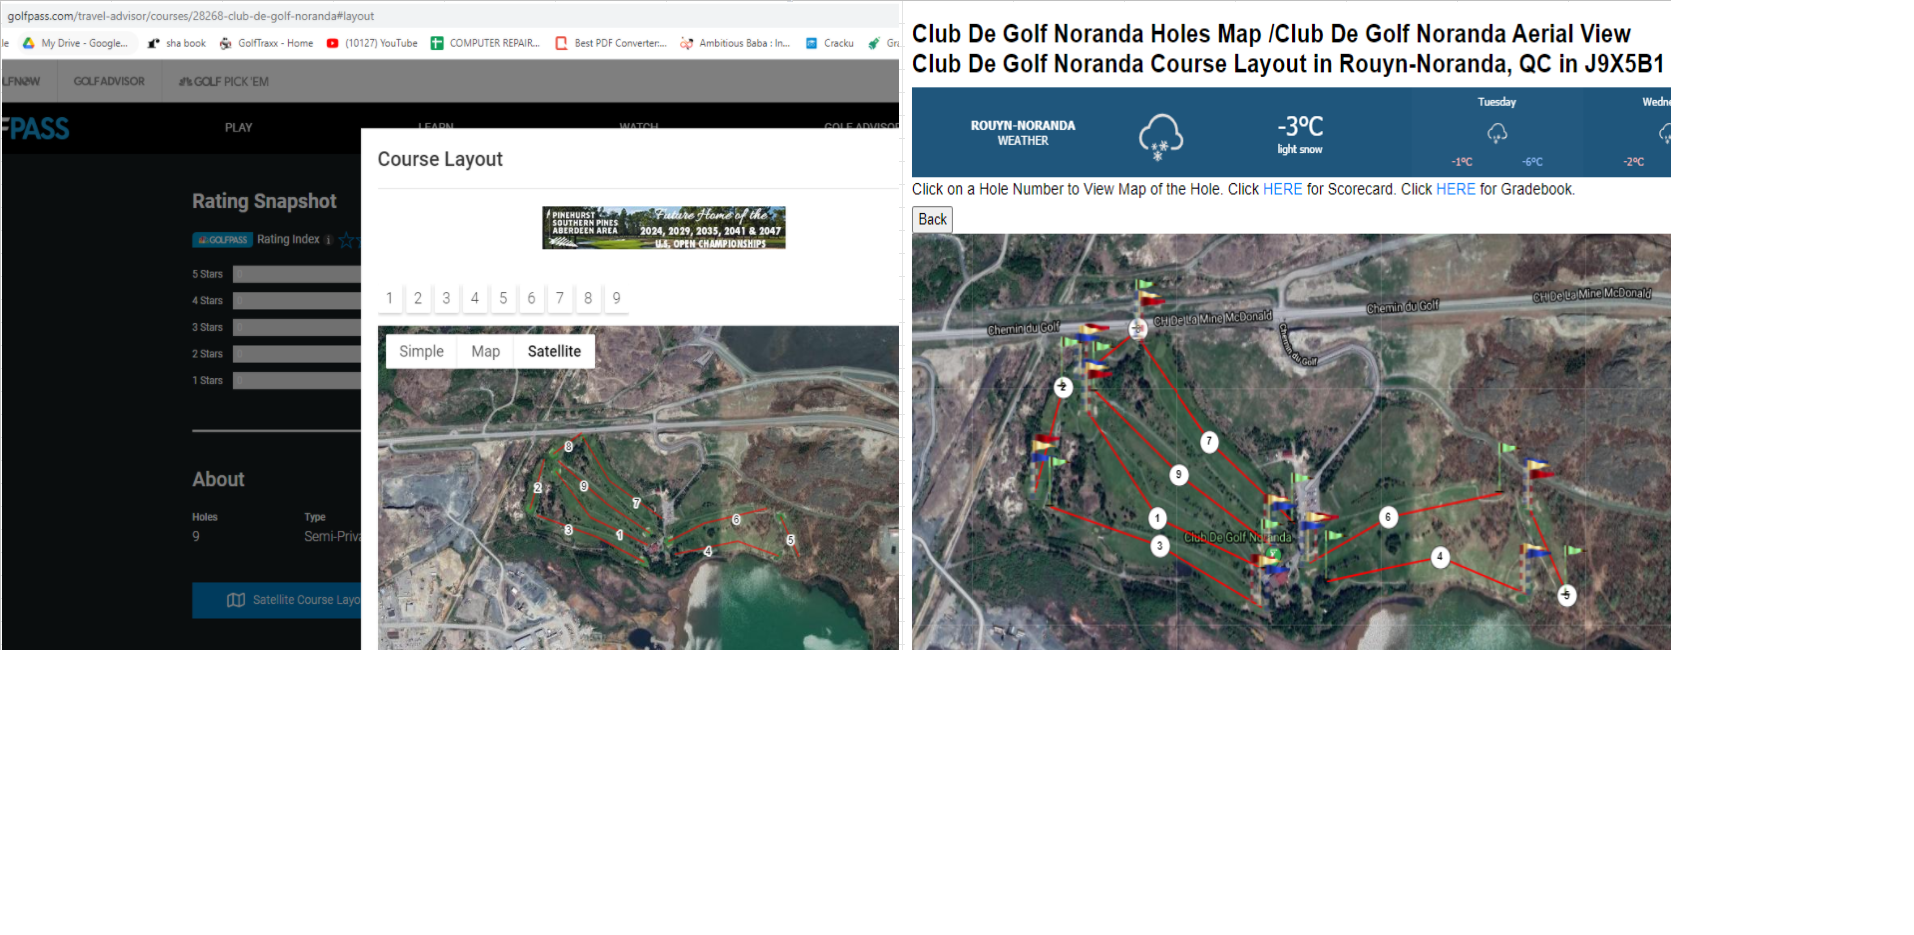Click hole 9 marker on aerial map
1914x935 pixels.
[1179, 474]
